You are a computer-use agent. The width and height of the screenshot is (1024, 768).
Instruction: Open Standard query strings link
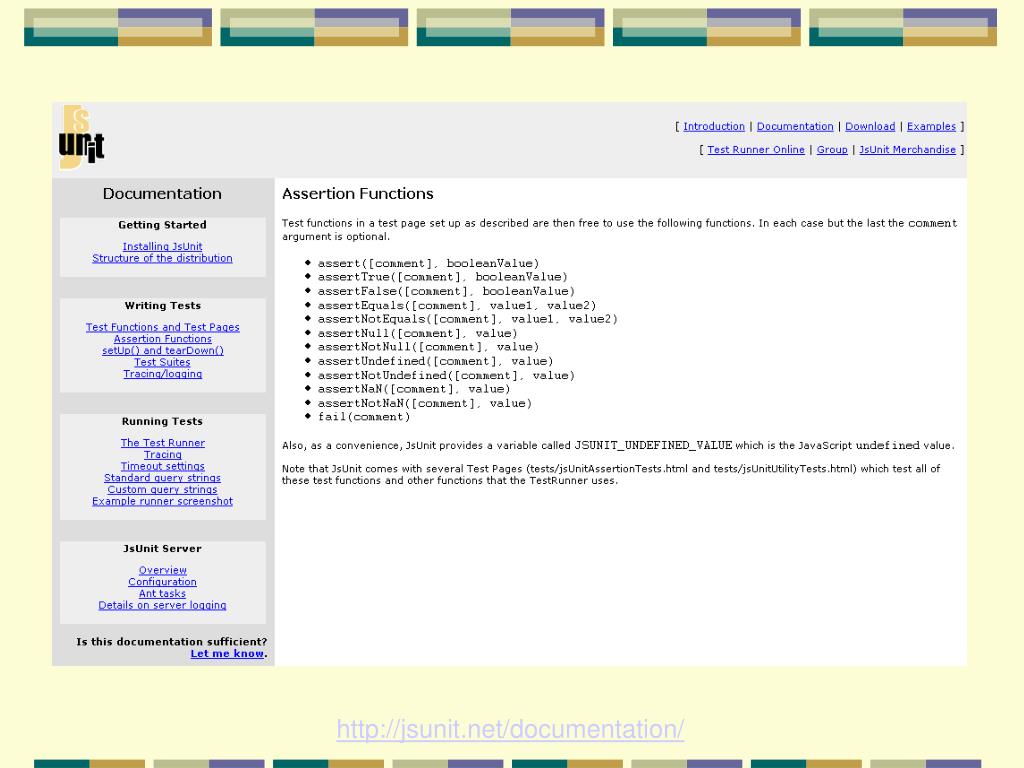click(x=163, y=478)
